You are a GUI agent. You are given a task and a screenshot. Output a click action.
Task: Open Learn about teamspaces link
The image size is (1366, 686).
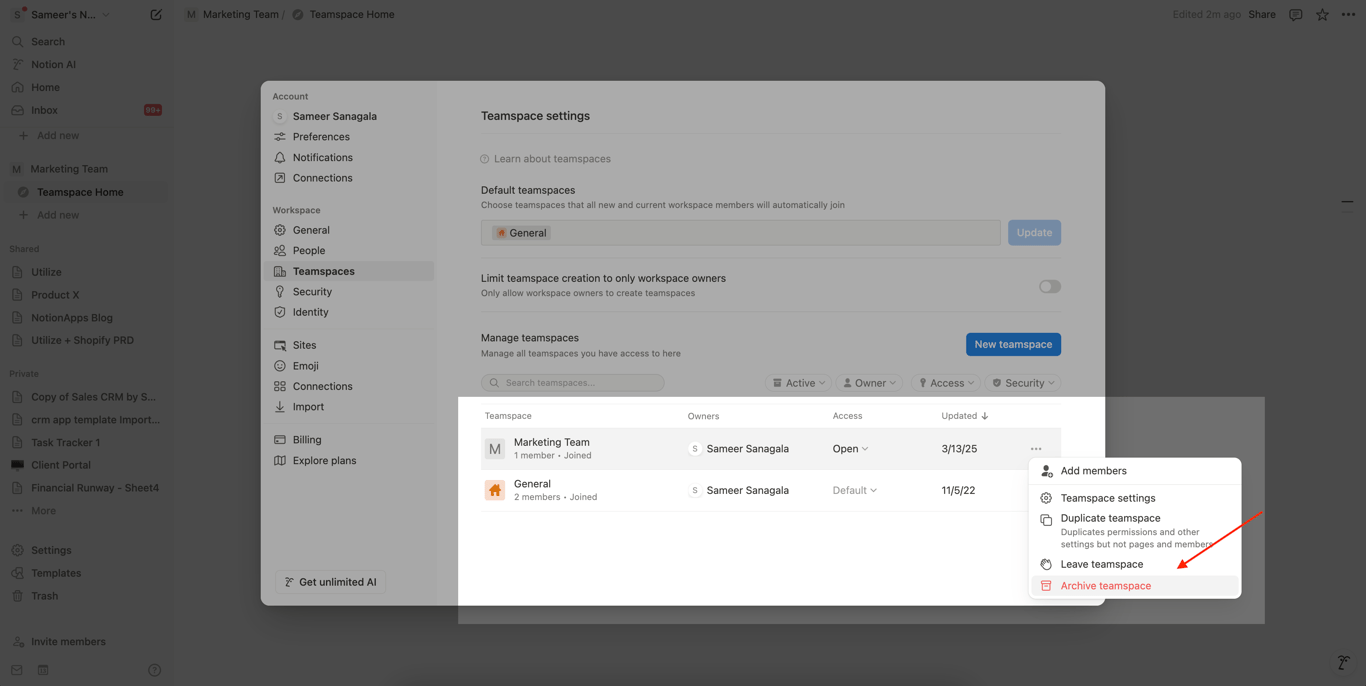[551, 159]
